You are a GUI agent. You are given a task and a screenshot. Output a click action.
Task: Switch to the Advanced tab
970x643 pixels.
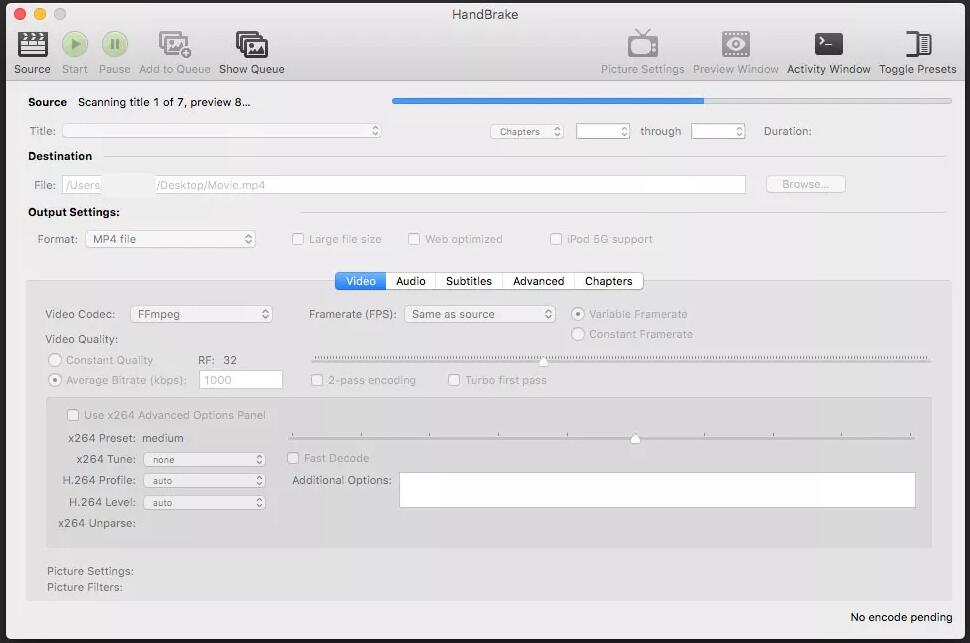[x=538, y=281]
